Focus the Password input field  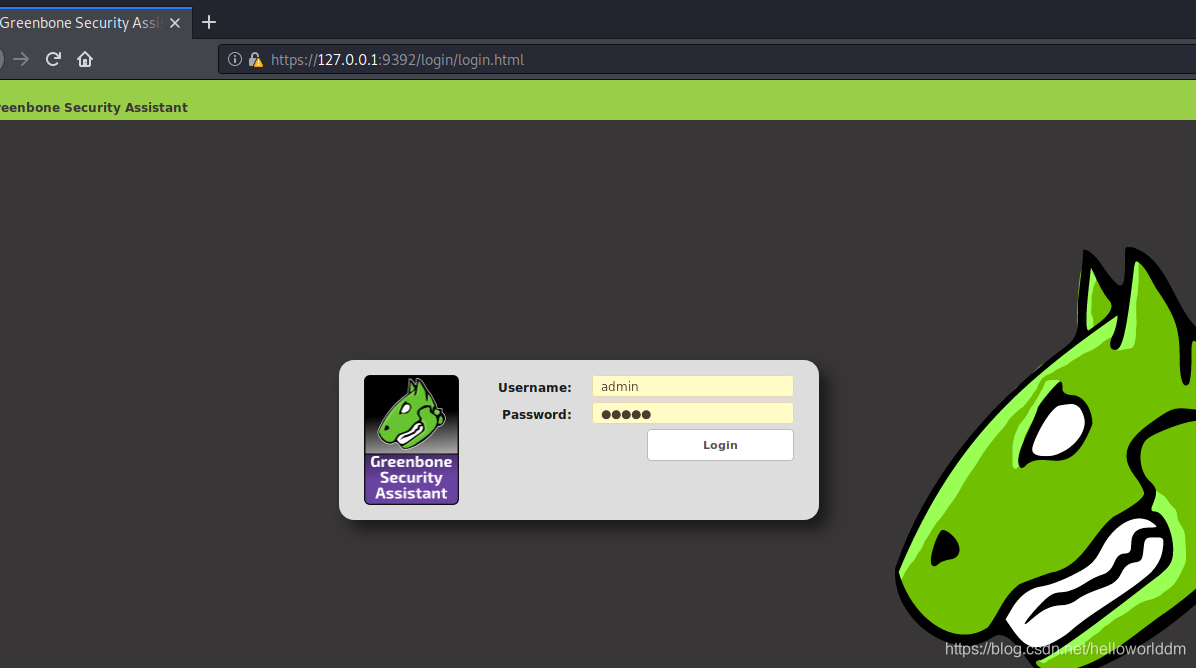coord(693,413)
